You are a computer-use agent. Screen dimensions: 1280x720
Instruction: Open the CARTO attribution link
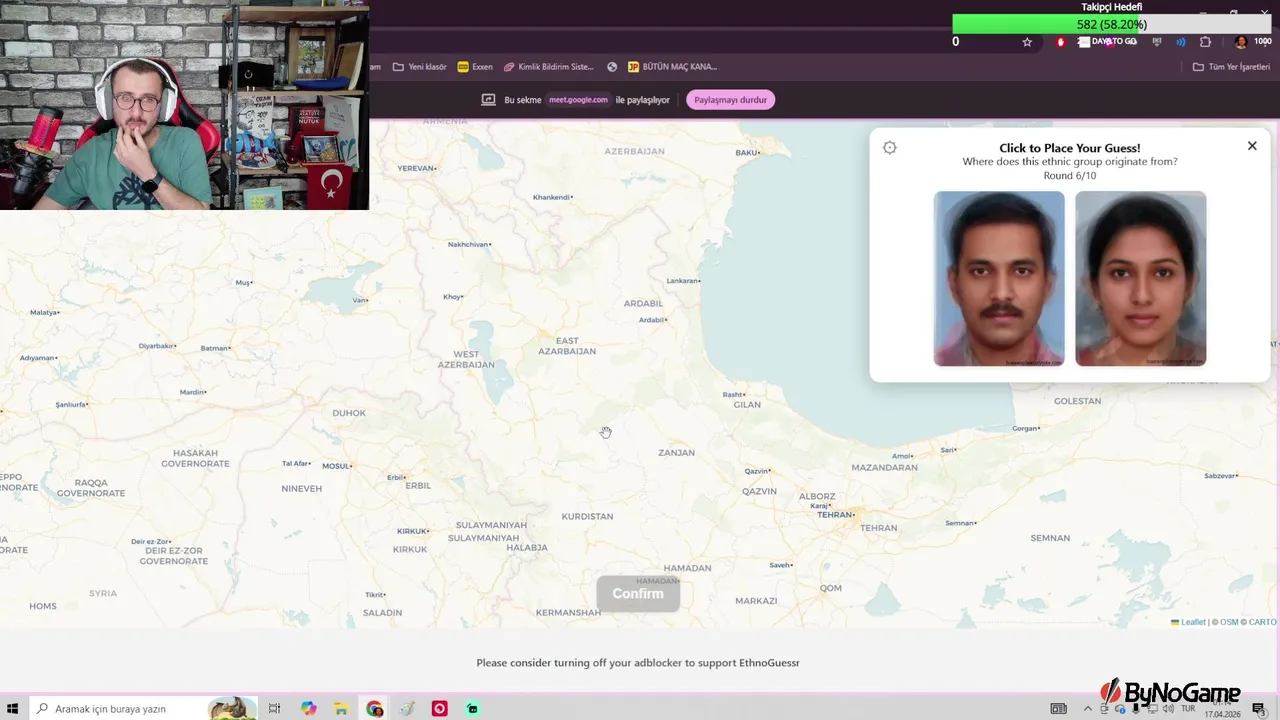pyautogui.click(x=1262, y=622)
